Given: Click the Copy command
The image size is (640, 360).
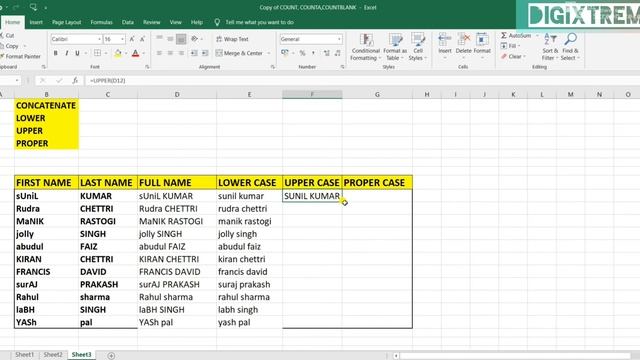Looking at the screenshot, I should [x=9, y=46].
